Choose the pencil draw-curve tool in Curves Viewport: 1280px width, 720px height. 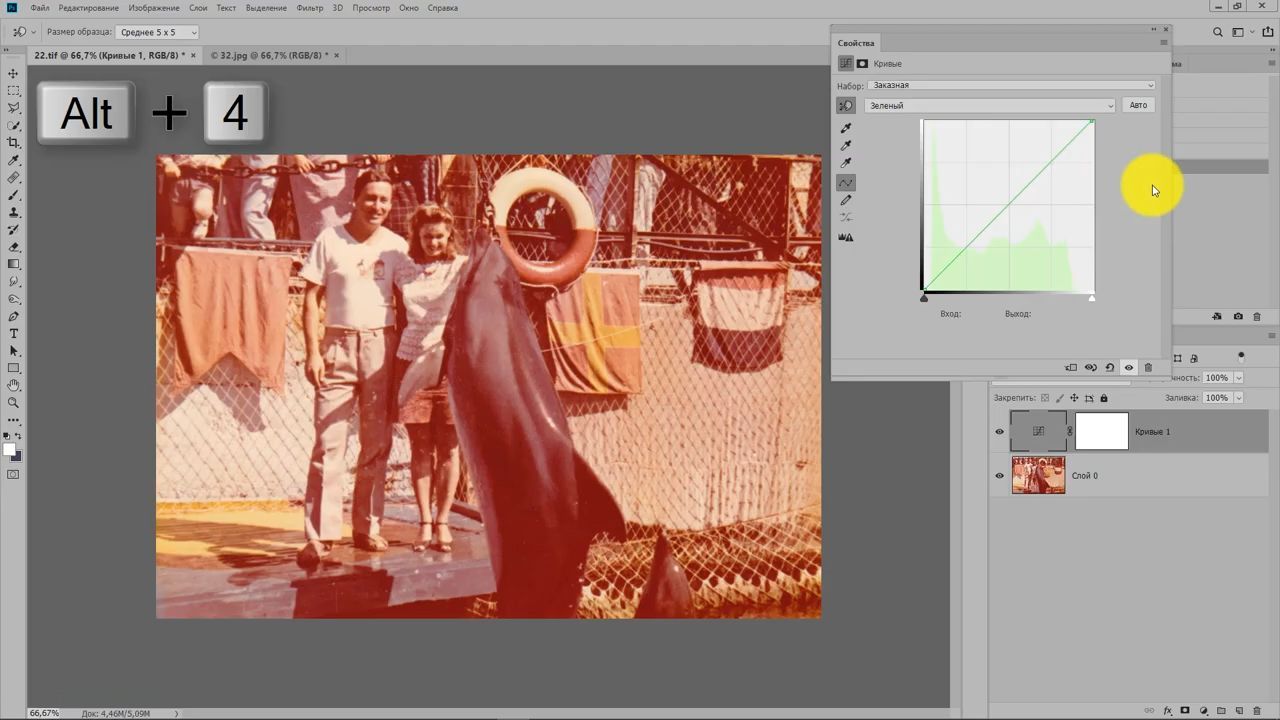(846, 200)
